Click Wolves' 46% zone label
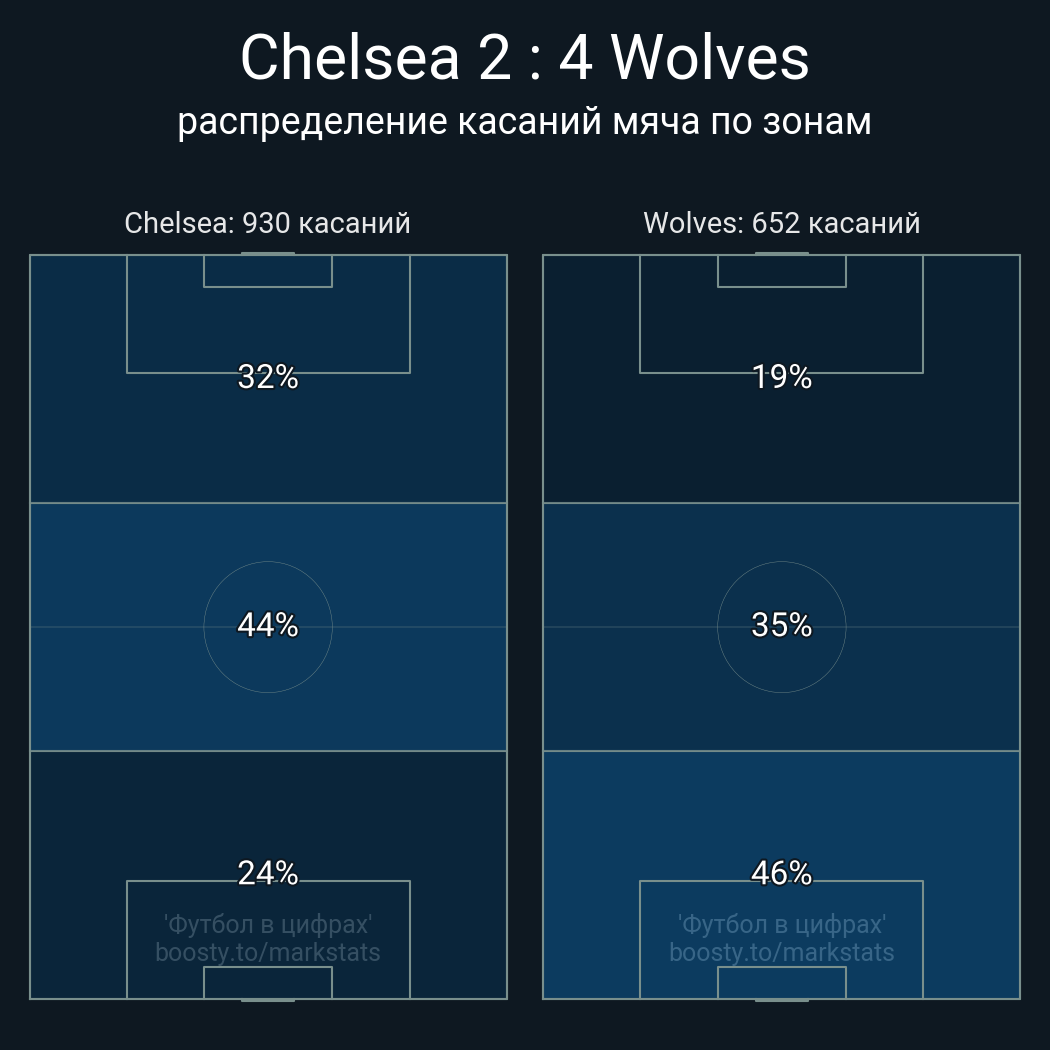 [781, 873]
